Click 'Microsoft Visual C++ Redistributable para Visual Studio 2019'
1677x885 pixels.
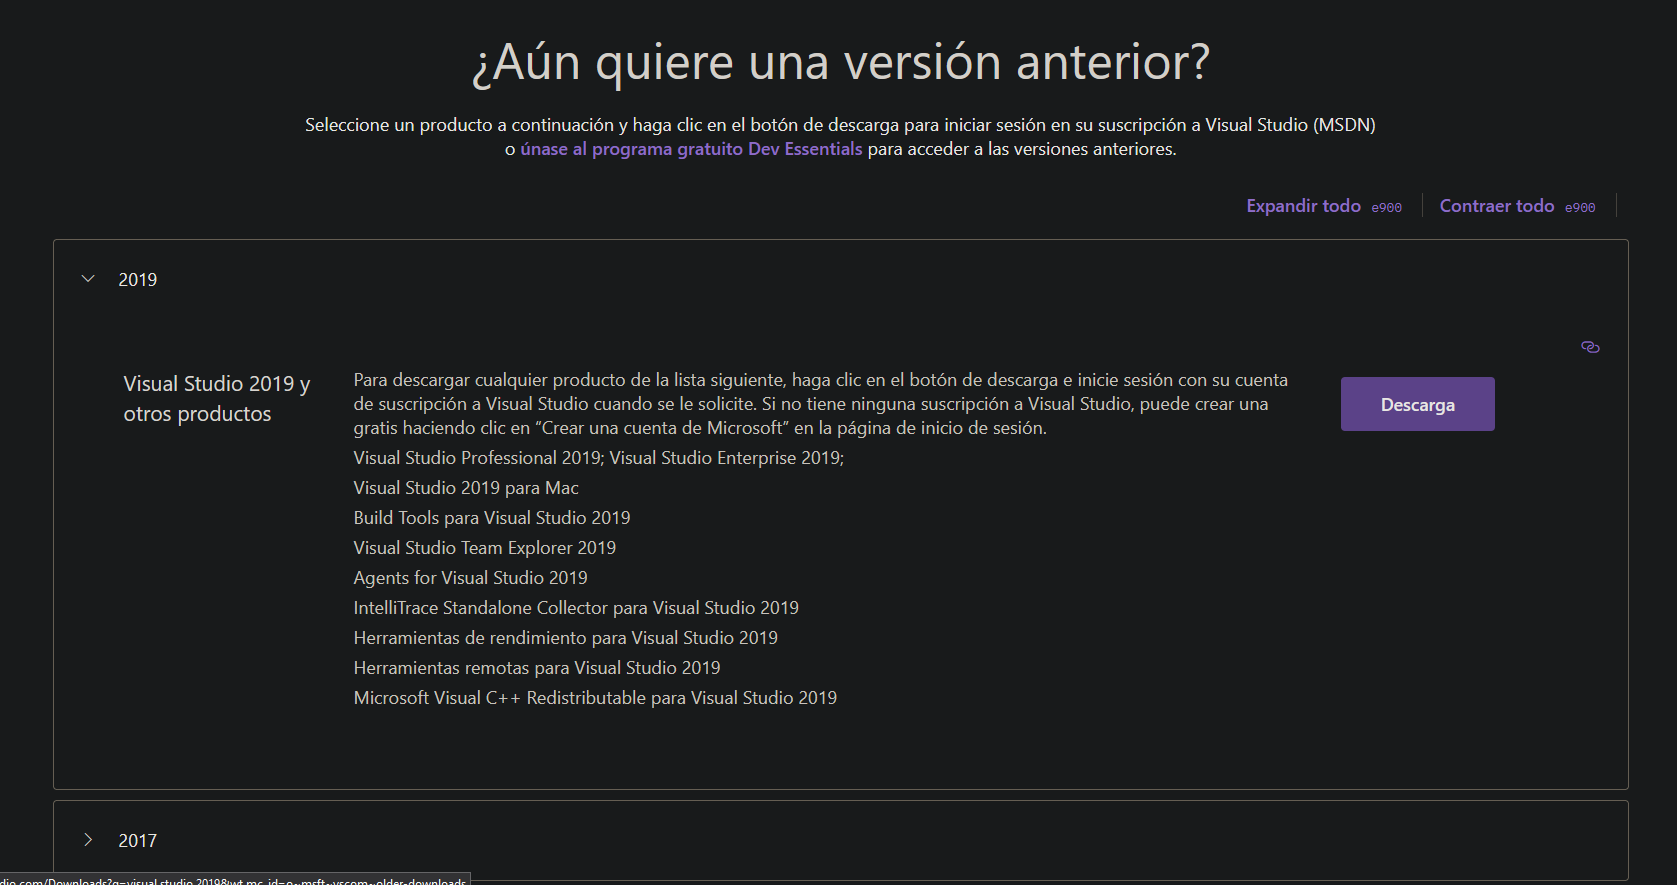pos(595,698)
